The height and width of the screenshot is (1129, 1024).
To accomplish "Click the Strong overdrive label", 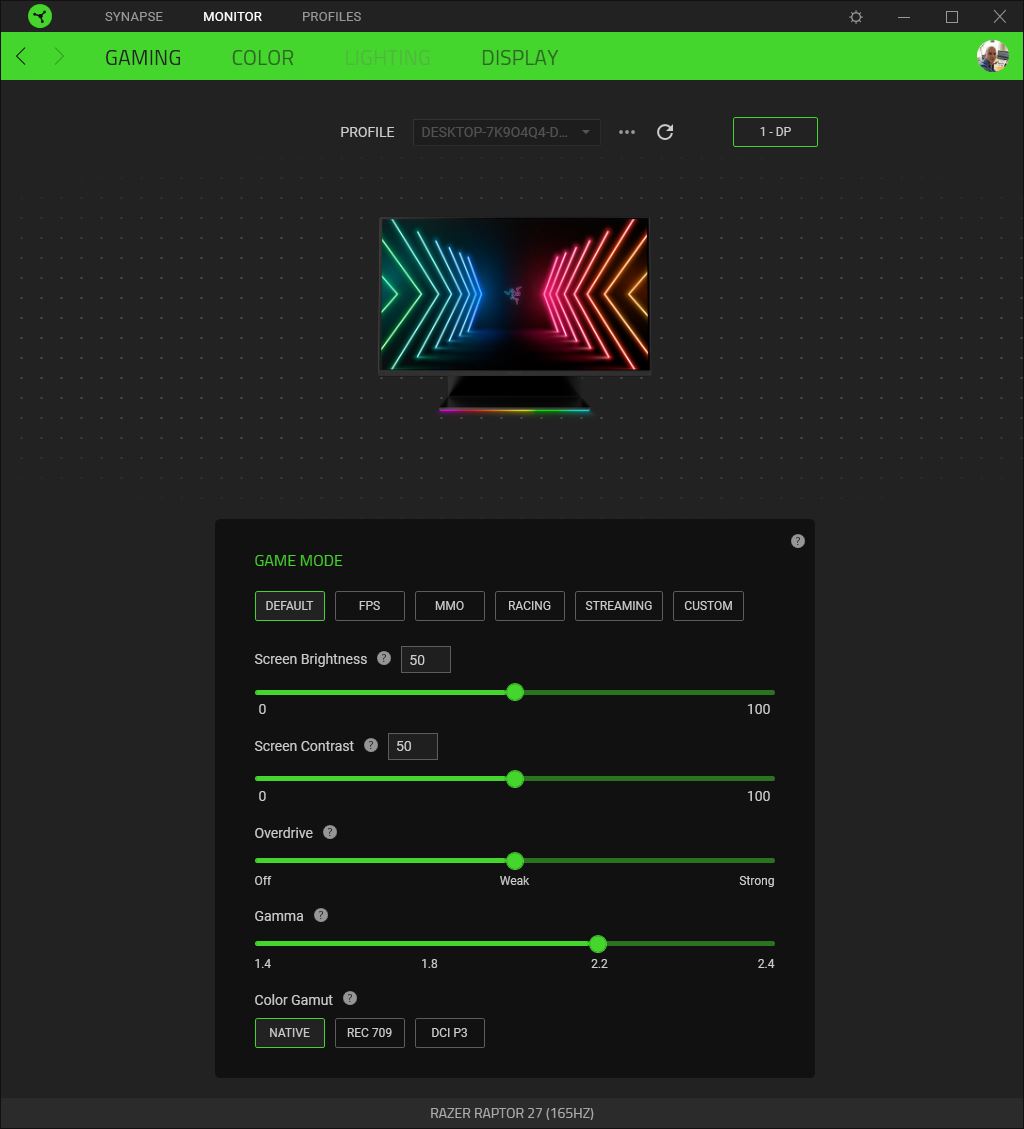I will point(756,881).
